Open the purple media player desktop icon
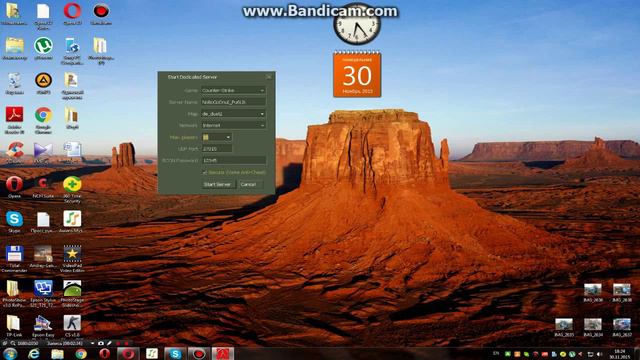This screenshot has height=360, width=640. click(43, 152)
